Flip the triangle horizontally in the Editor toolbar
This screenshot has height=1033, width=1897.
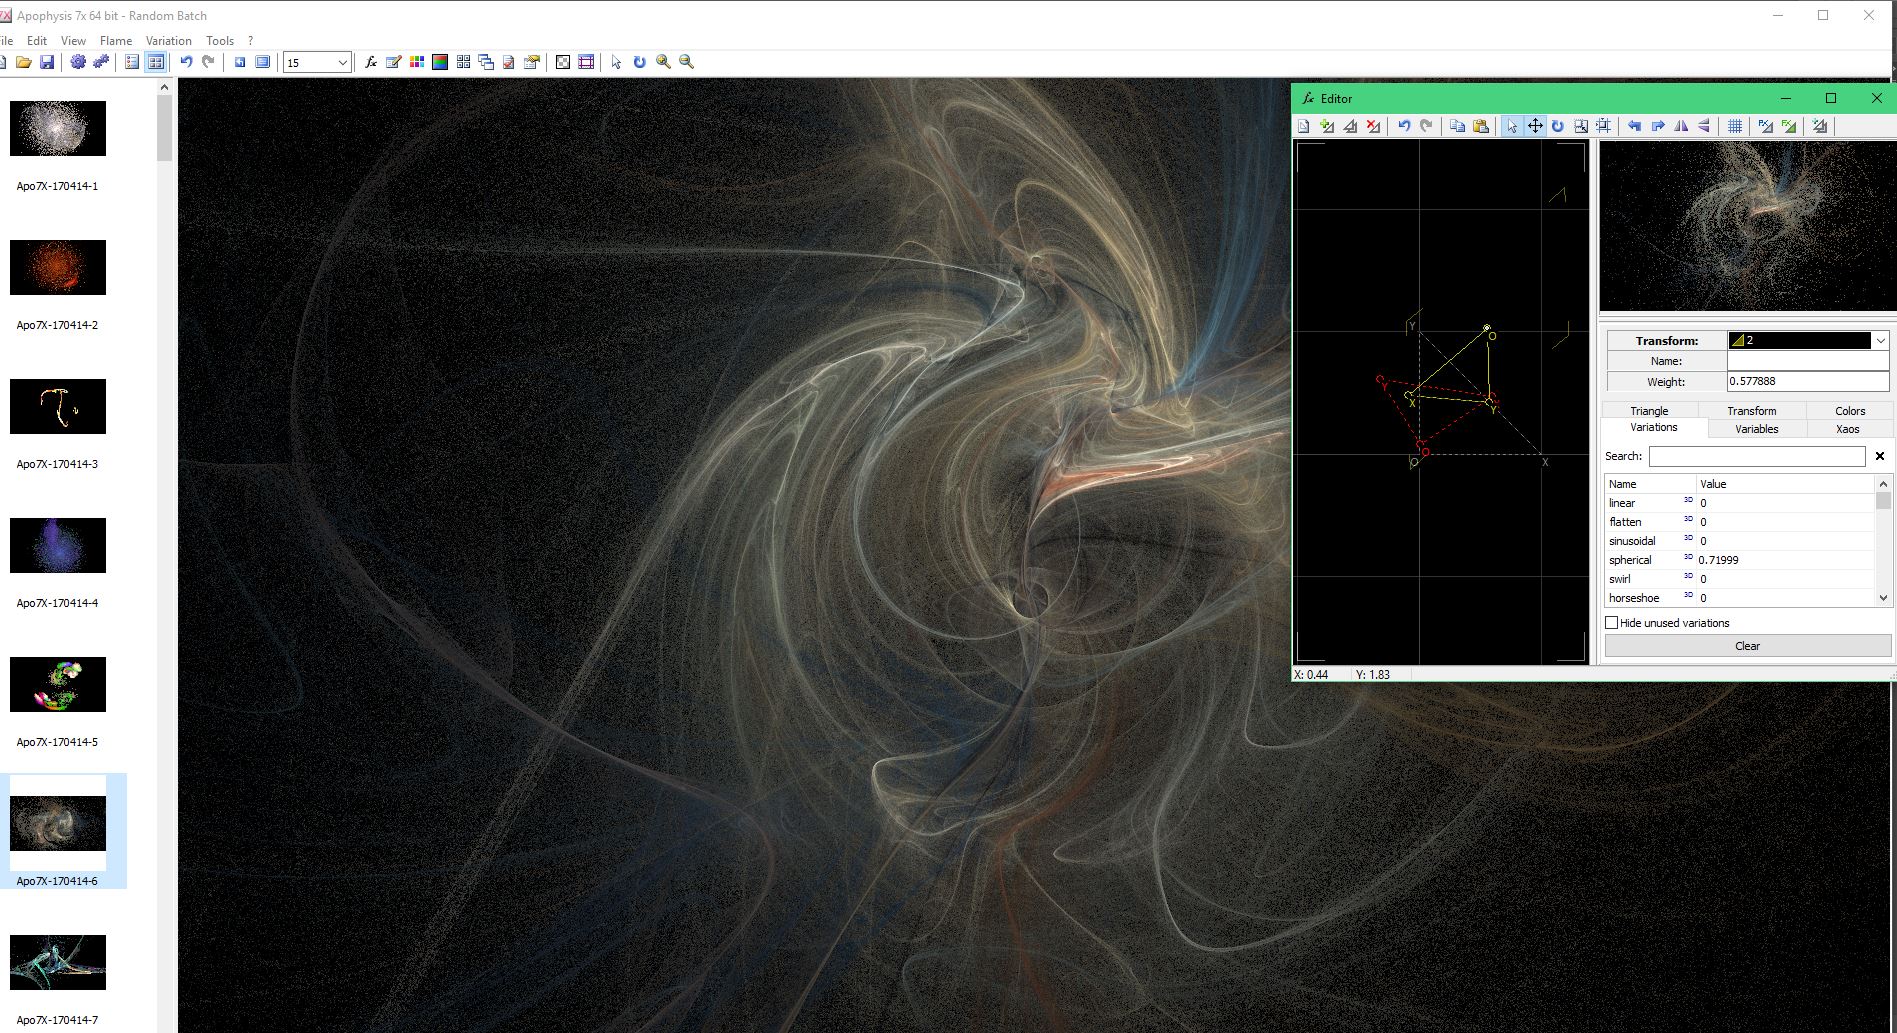pos(1681,126)
